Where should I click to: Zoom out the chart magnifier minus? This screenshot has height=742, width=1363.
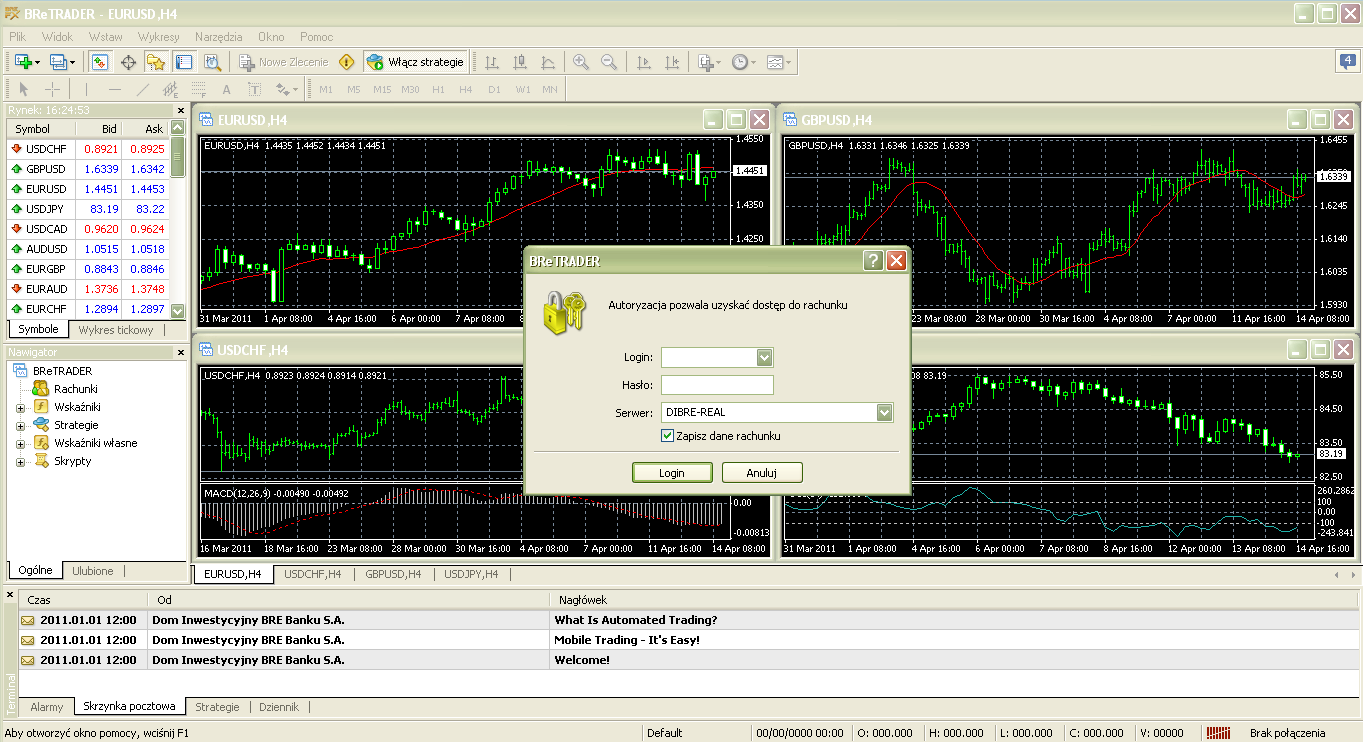609,62
